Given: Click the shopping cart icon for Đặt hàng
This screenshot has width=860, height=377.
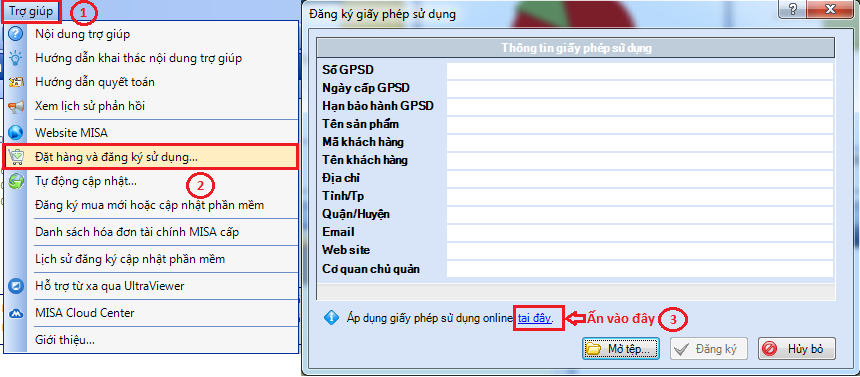Looking at the screenshot, I should [16, 157].
